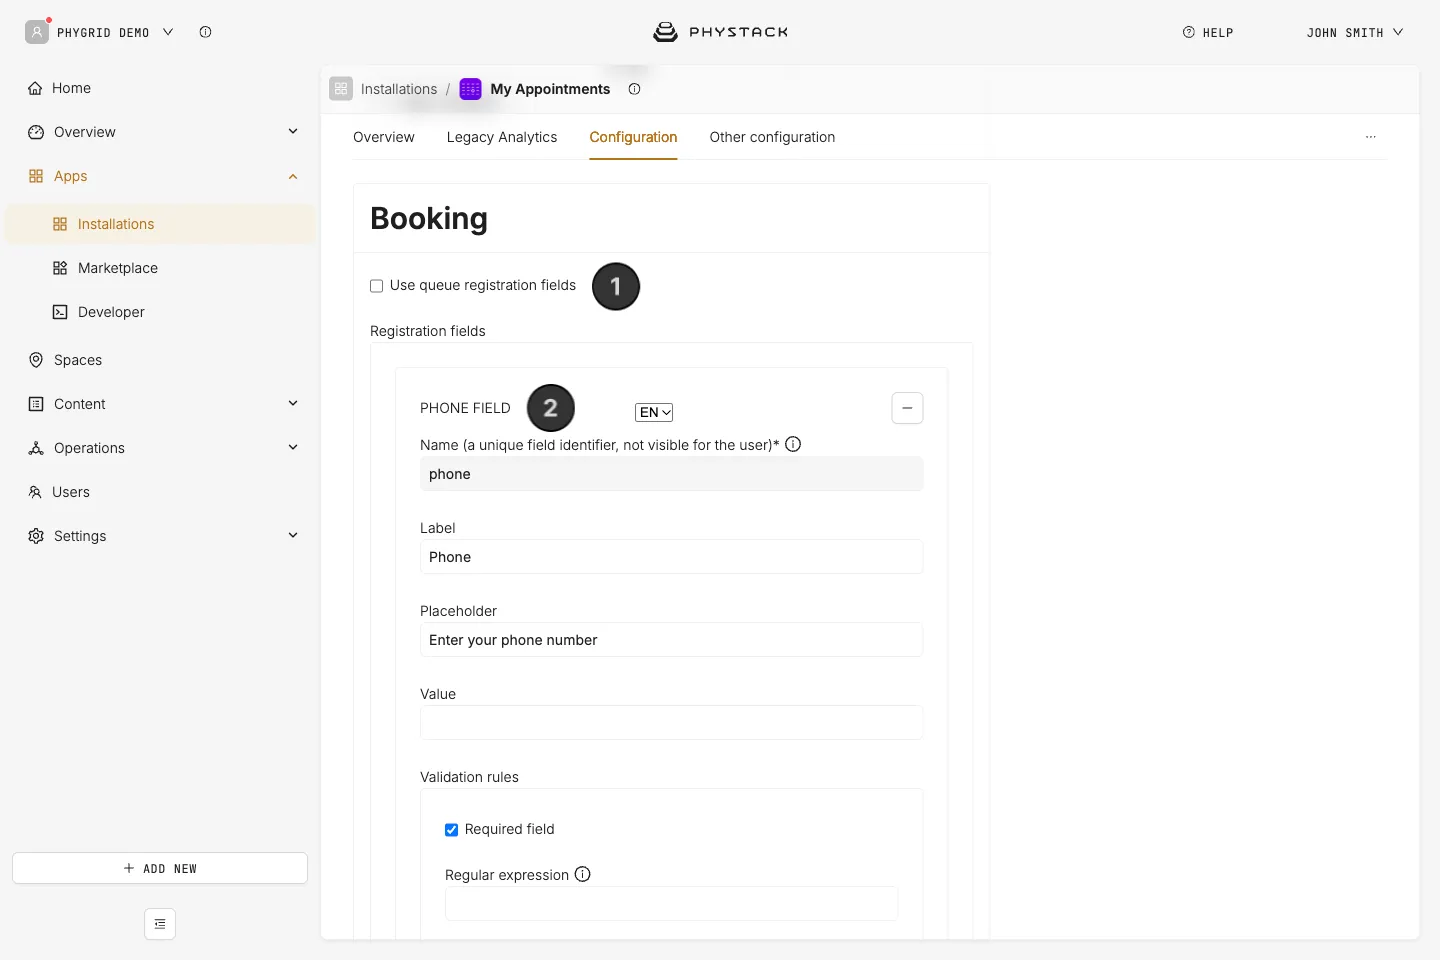
Task: Click the empty Value input field
Action: point(671,723)
